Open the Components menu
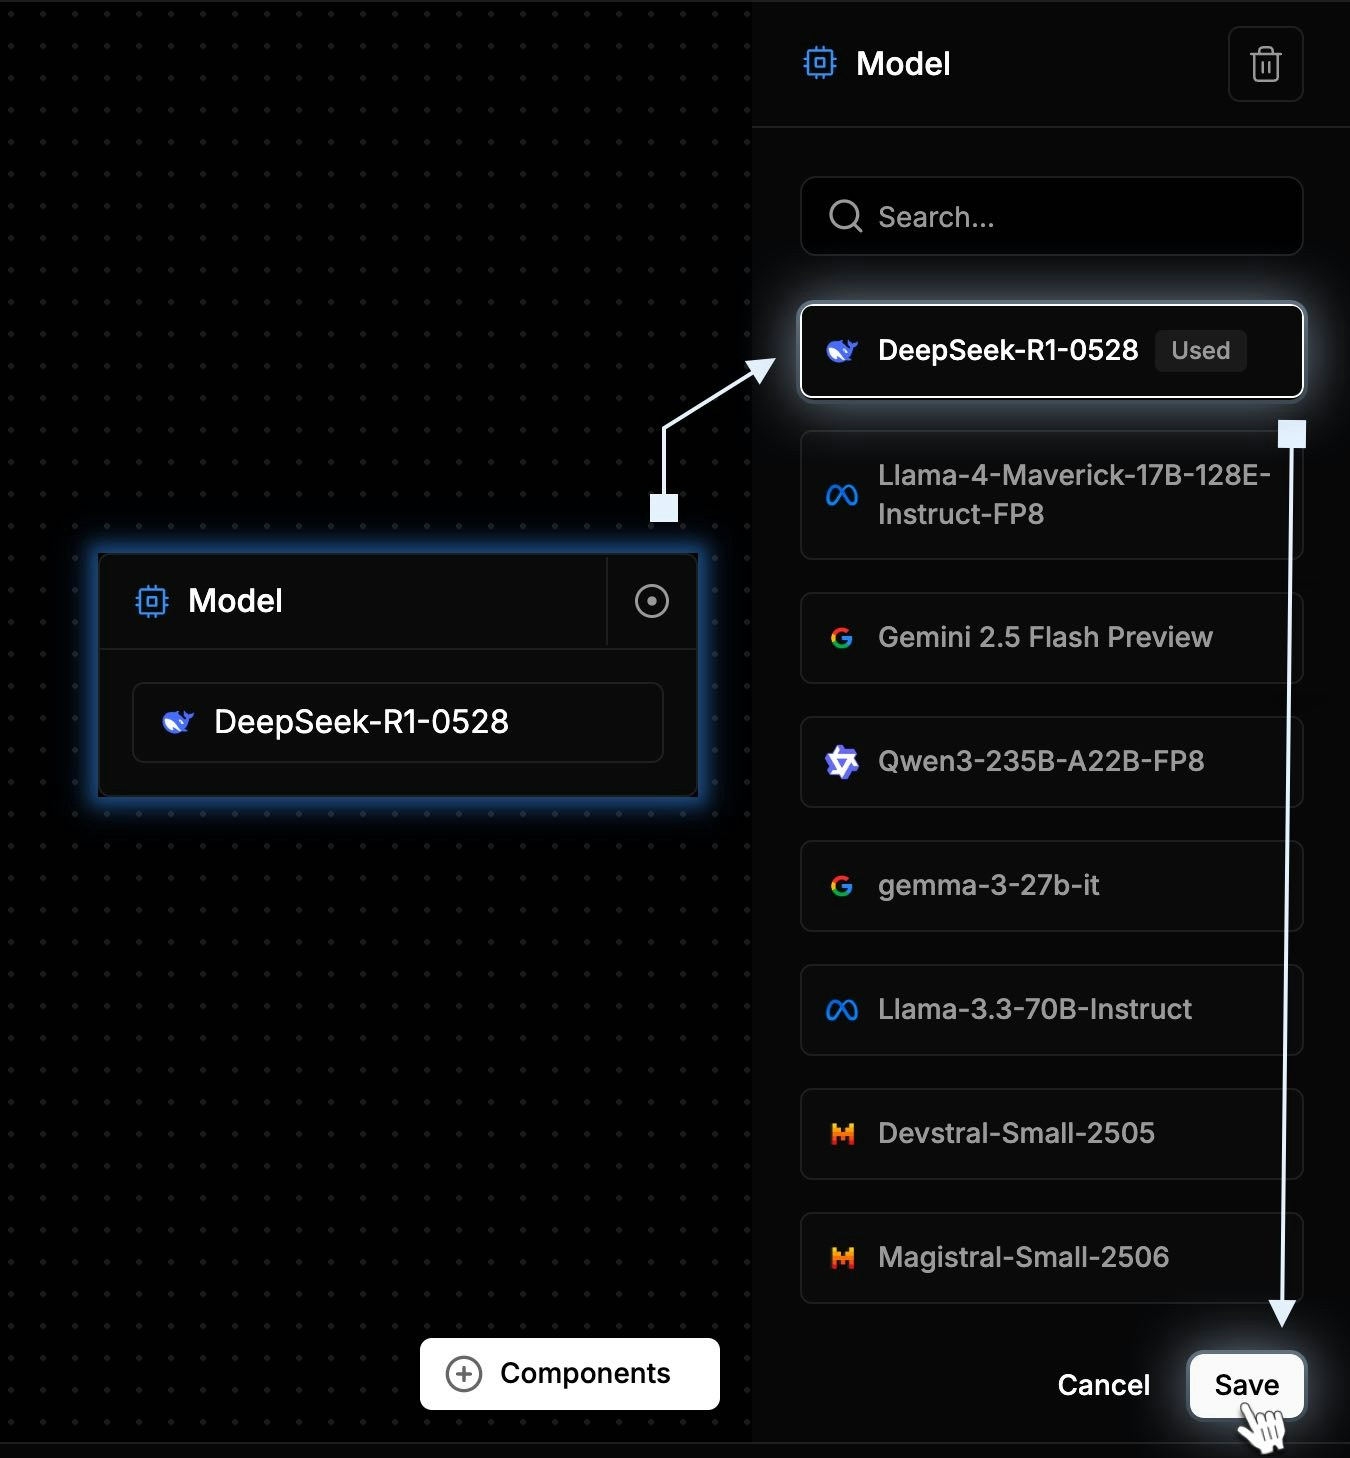Screen dimensions: 1350x1458 570,1374
